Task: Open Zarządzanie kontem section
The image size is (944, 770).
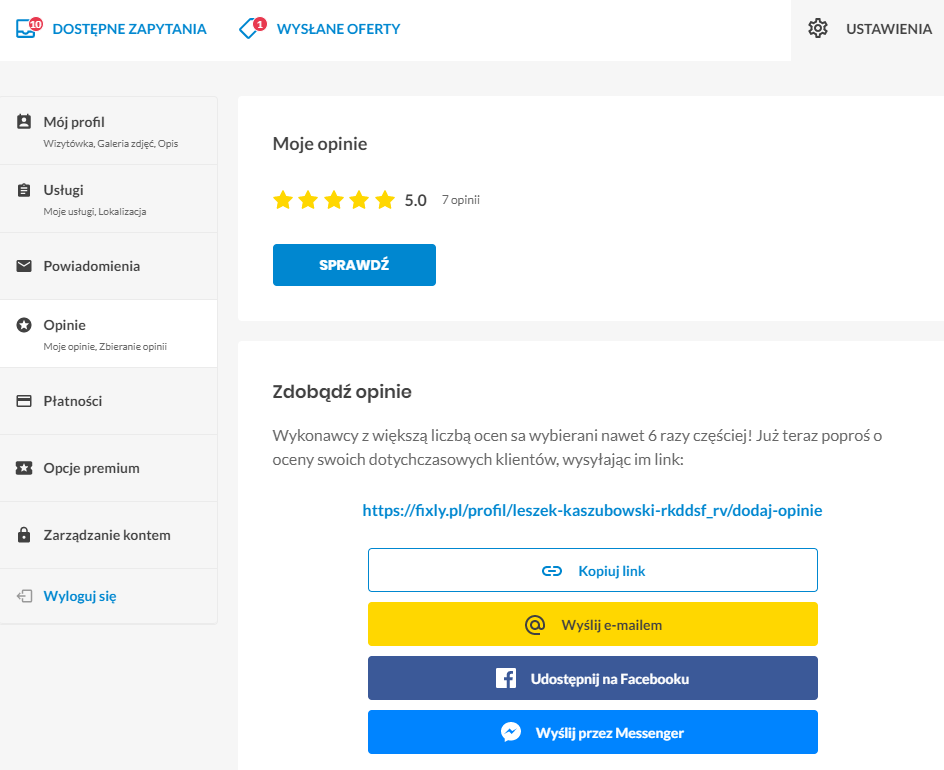Action: click(x=108, y=535)
